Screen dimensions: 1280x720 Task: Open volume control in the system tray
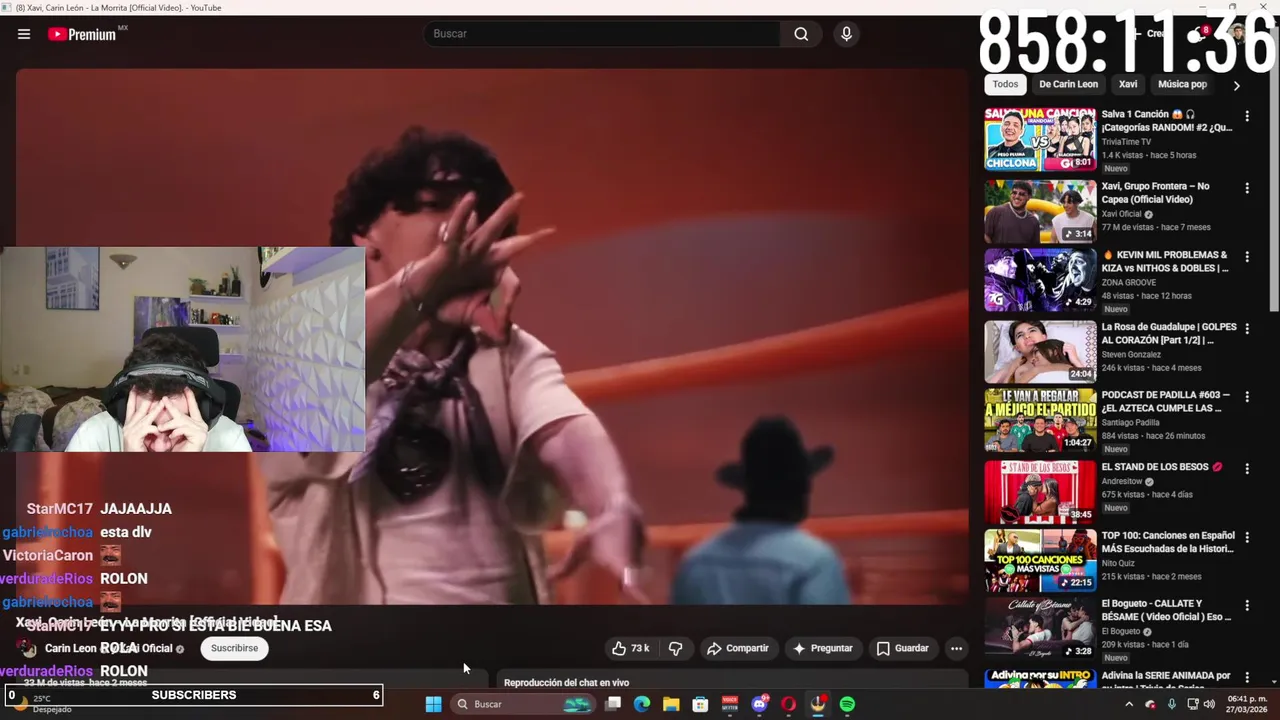click(x=1208, y=704)
